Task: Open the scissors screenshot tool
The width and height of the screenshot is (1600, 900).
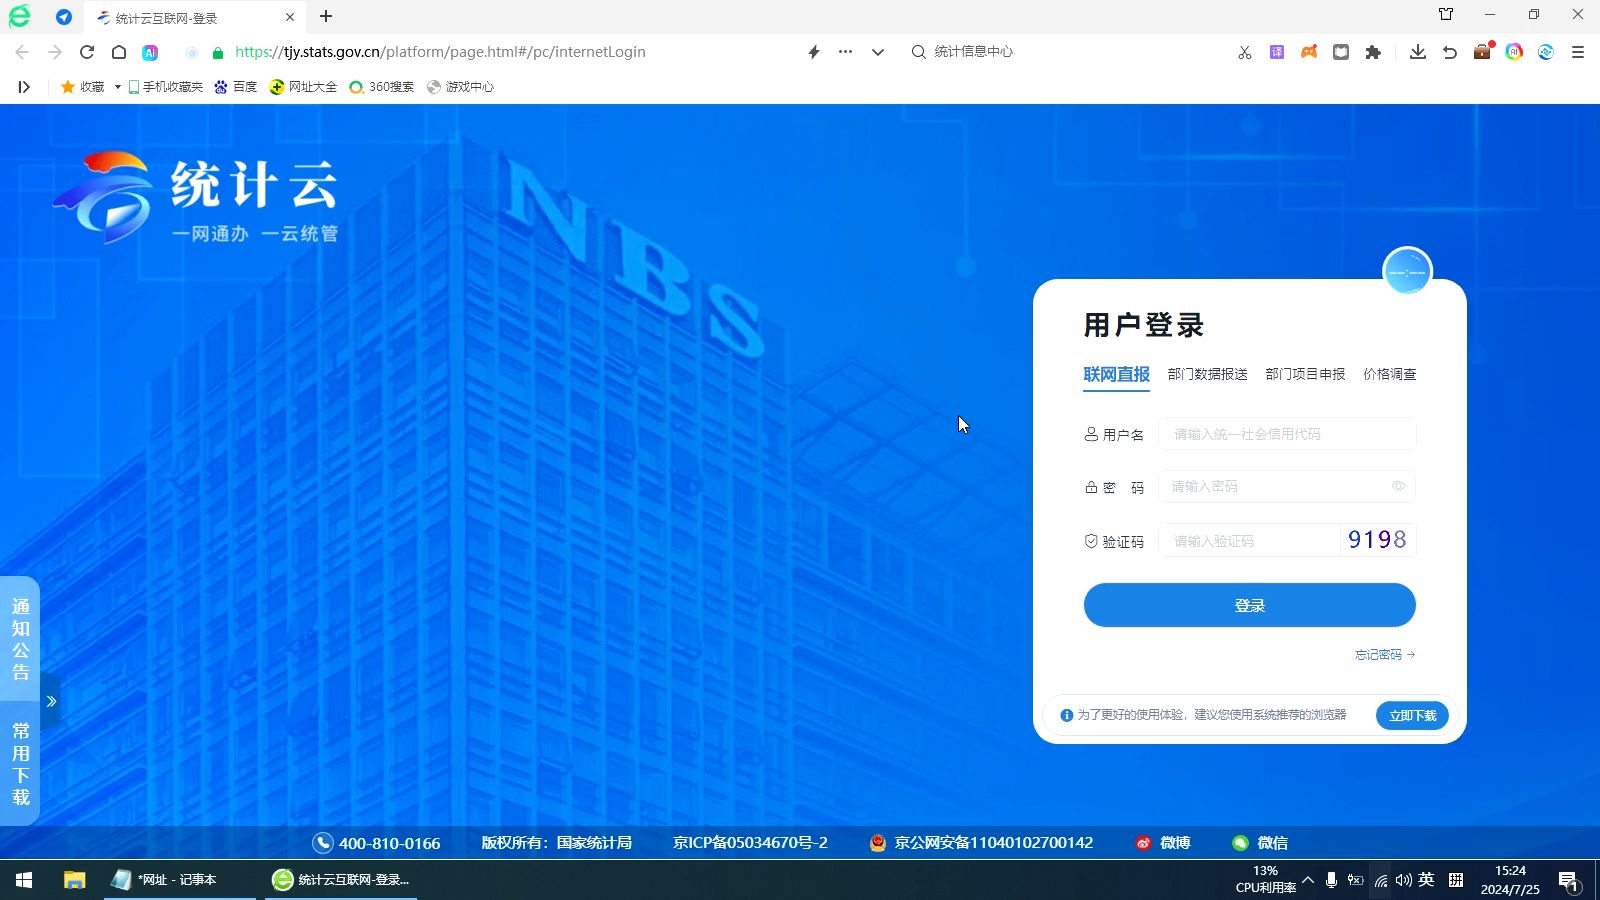Action: 1245,52
